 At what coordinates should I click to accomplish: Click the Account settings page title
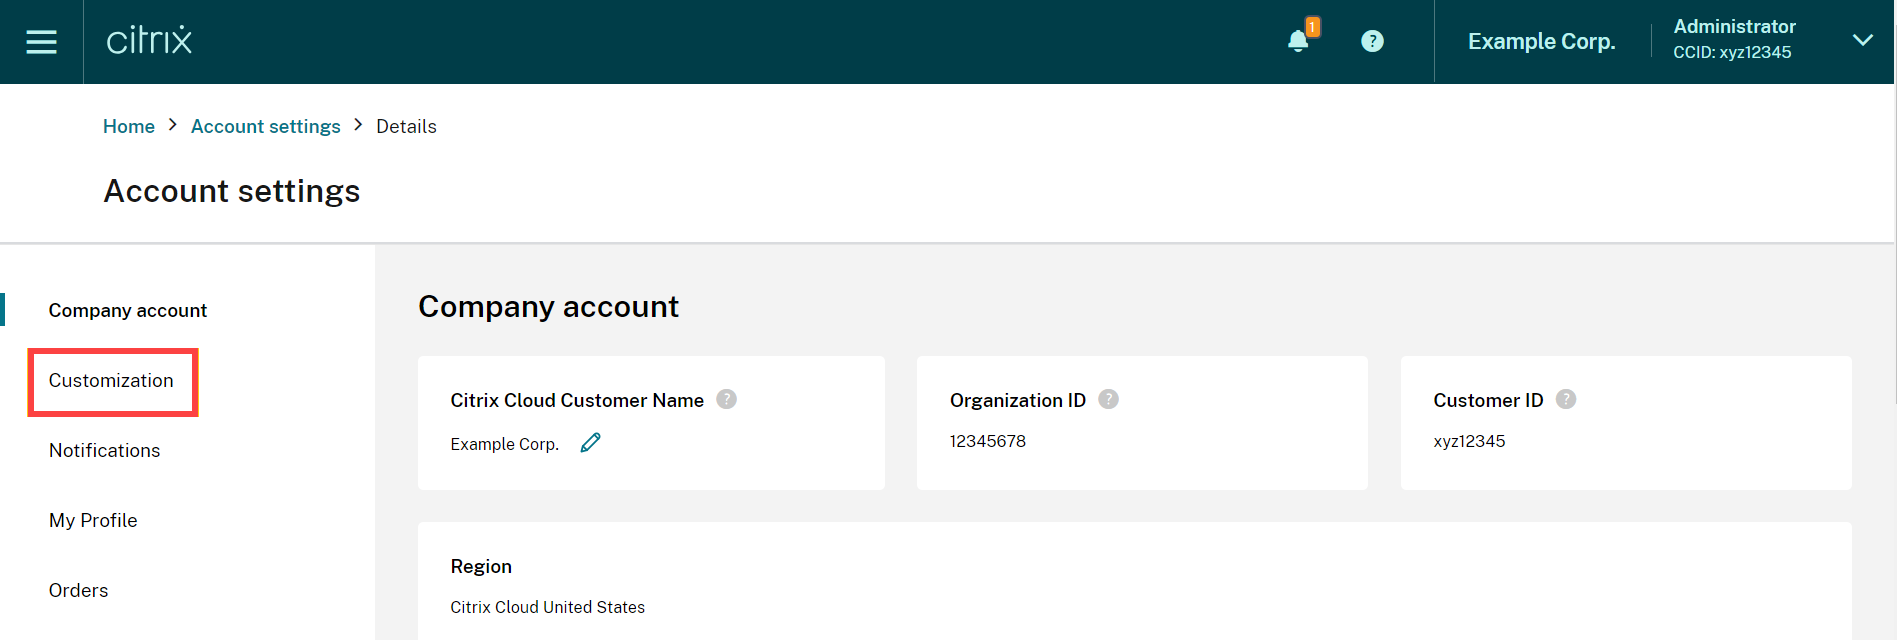(232, 191)
